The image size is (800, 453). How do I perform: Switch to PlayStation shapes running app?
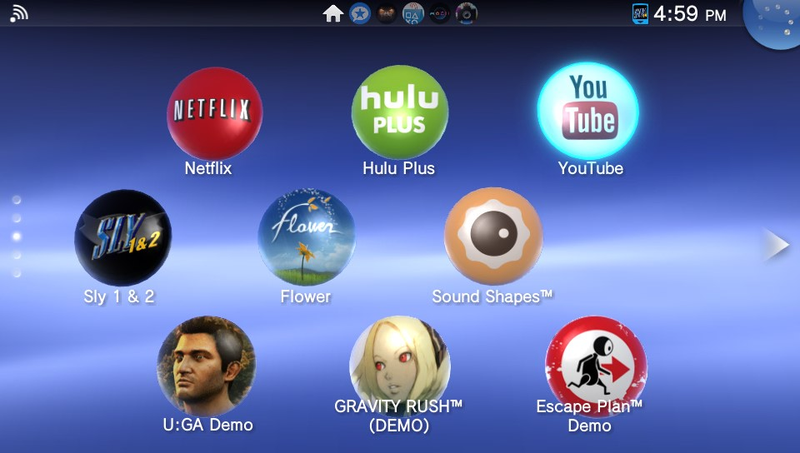tap(413, 14)
